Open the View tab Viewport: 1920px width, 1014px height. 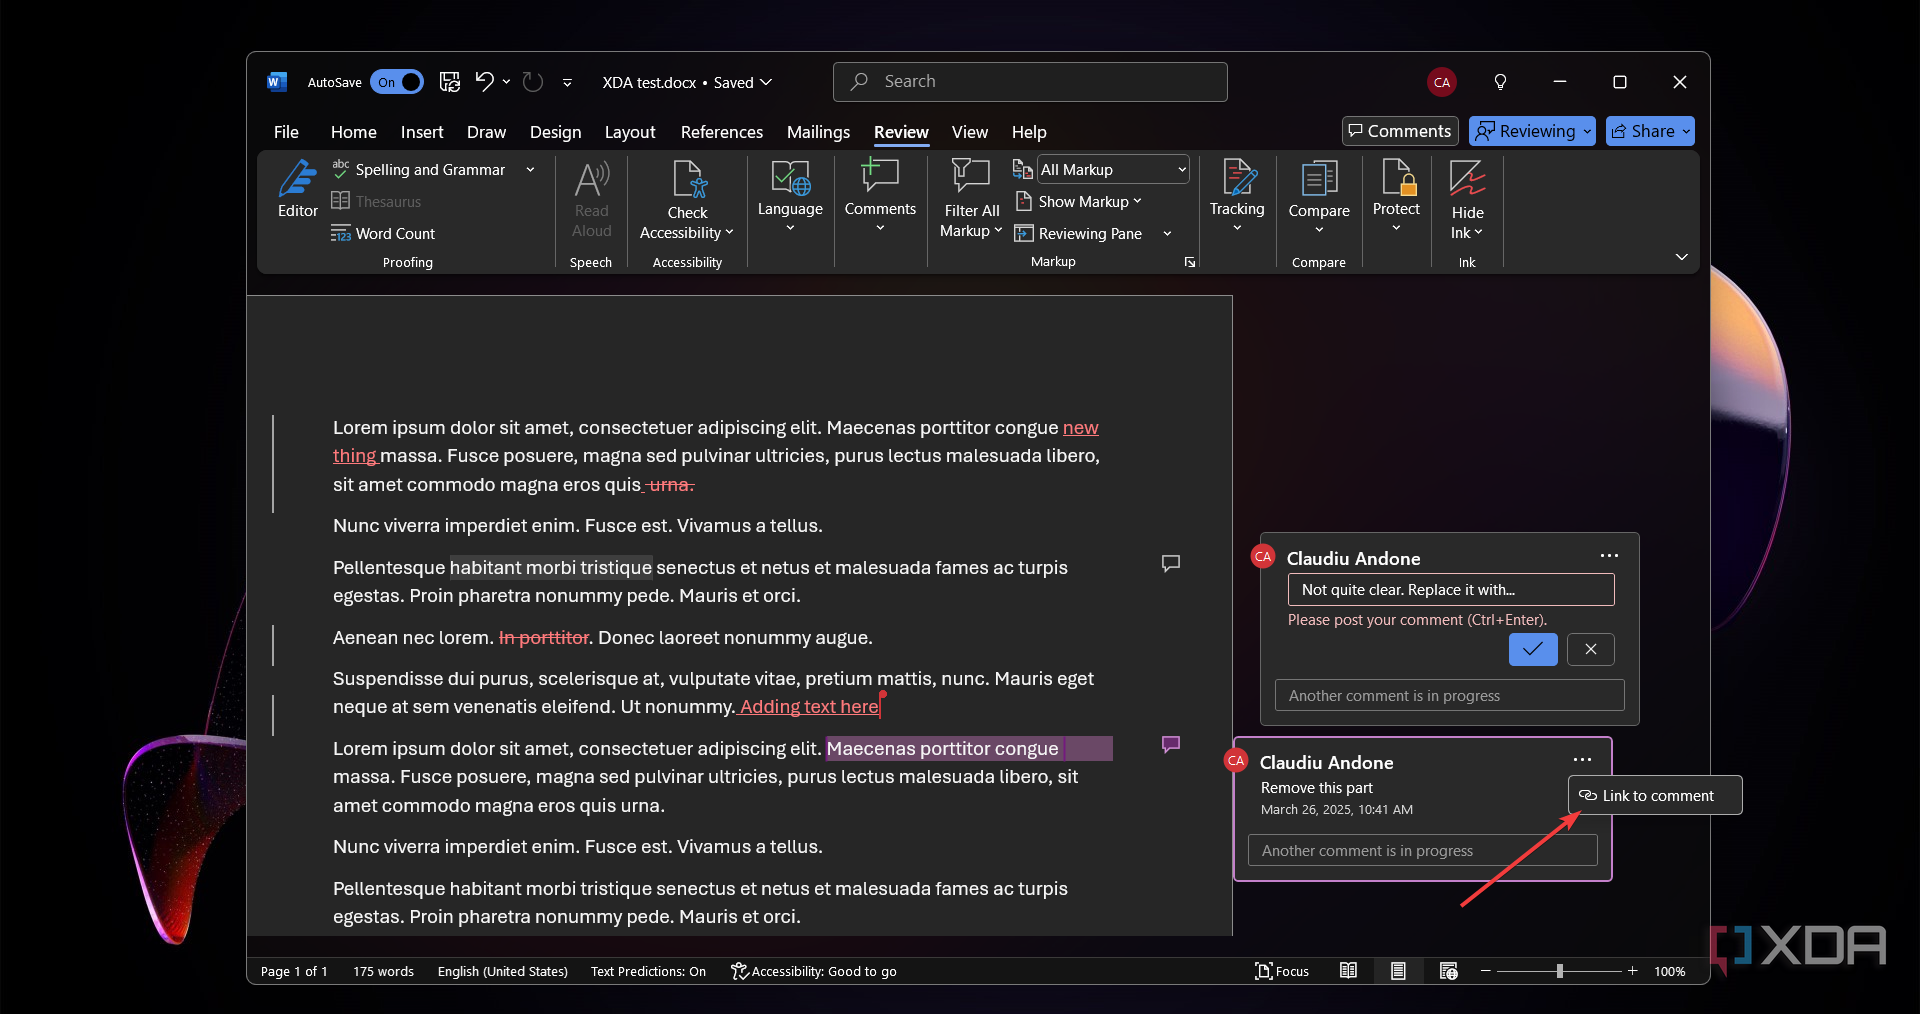click(969, 132)
